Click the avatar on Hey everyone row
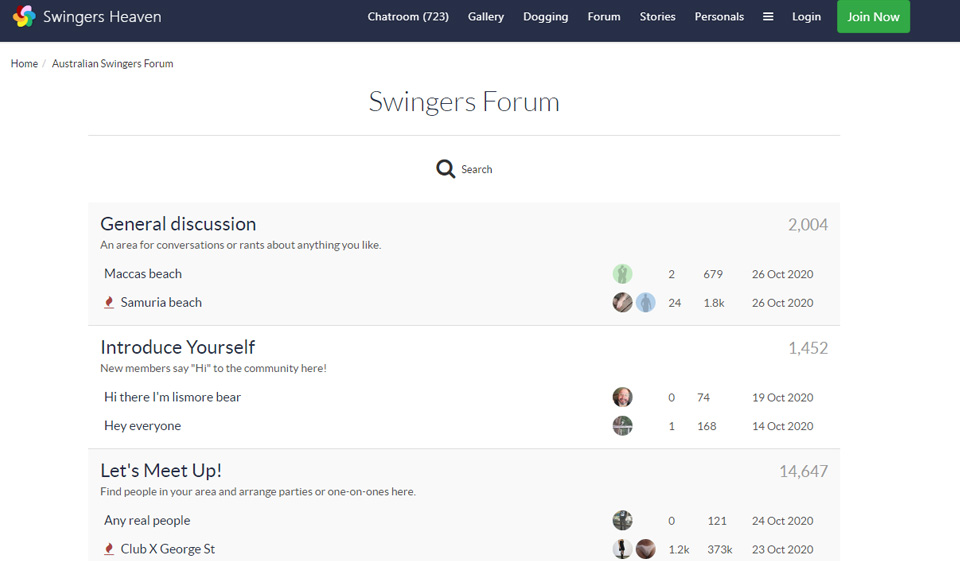Screen dimensions: 960x561 pyautogui.click(x=622, y=426)
